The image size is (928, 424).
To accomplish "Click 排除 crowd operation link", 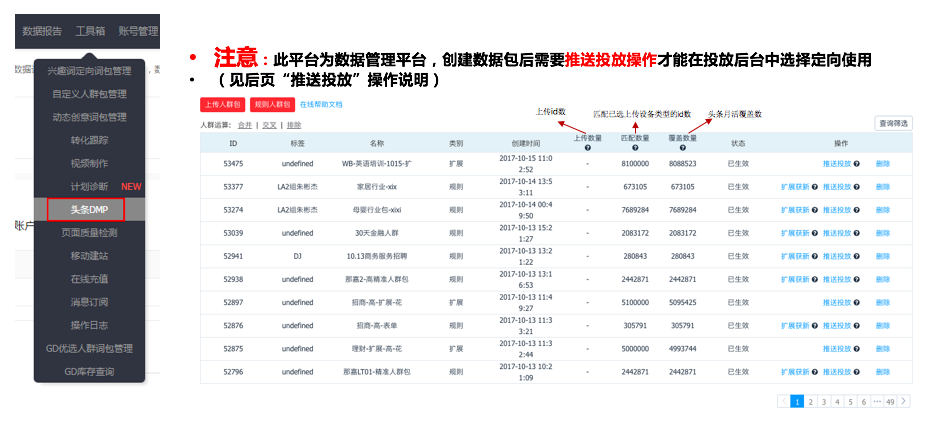I will click(x=294, y=125).
